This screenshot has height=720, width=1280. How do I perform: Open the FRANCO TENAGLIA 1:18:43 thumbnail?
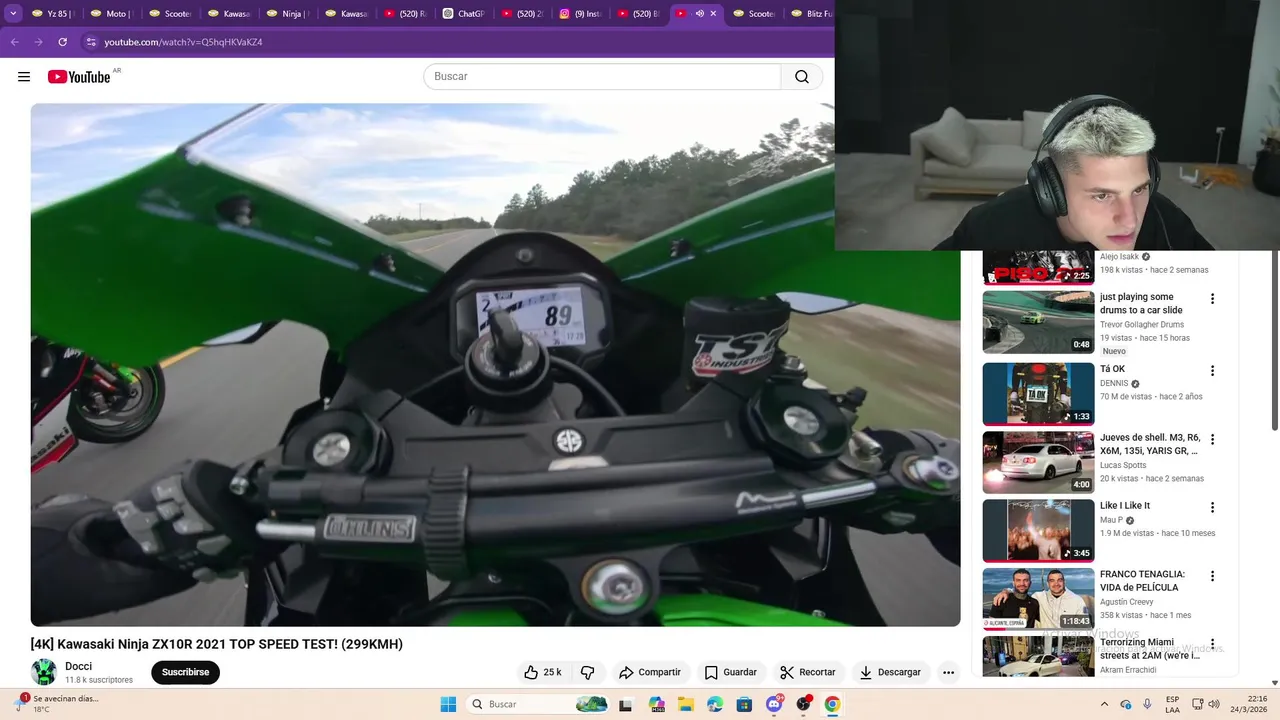1038,599
